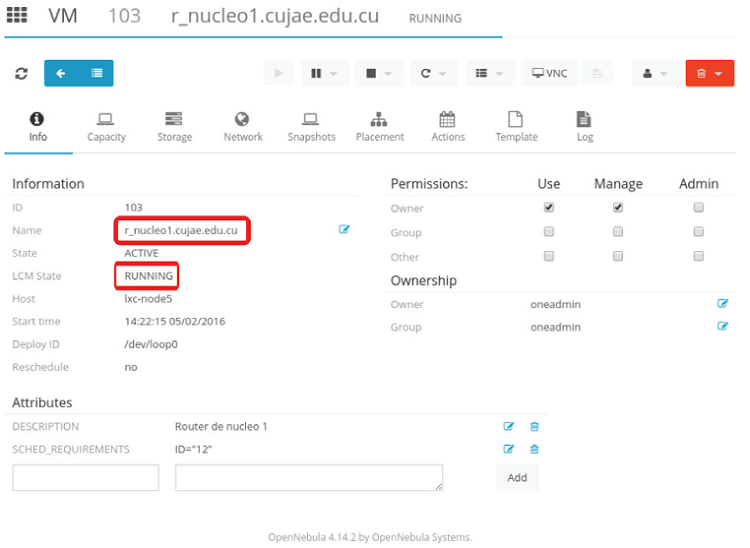This screenshot has width=750, height=548.
Task: Delete the DESCRIPTION attribute with trash icon
Action: point(534,427)
